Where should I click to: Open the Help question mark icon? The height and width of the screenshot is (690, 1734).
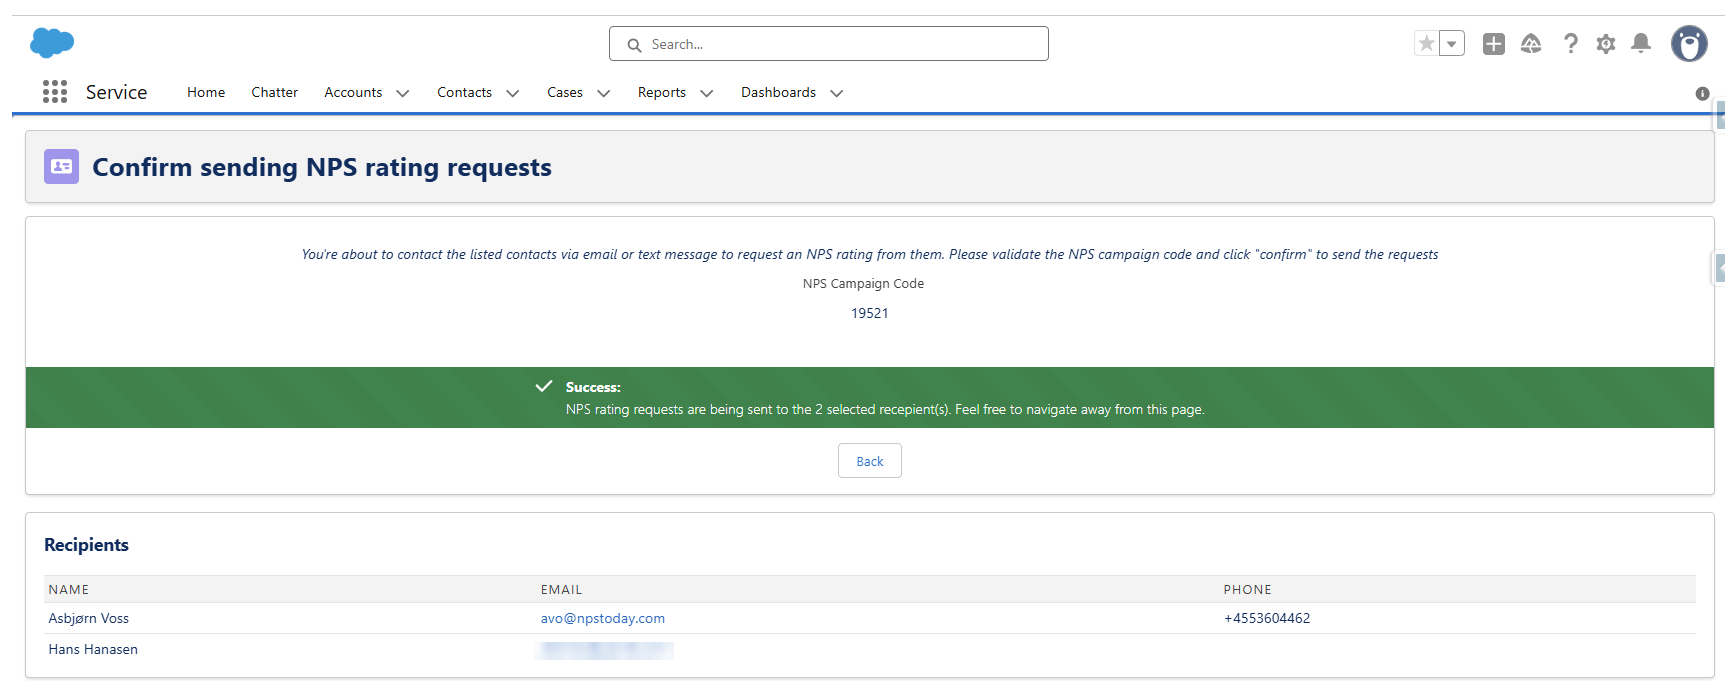pos(1570,44)
